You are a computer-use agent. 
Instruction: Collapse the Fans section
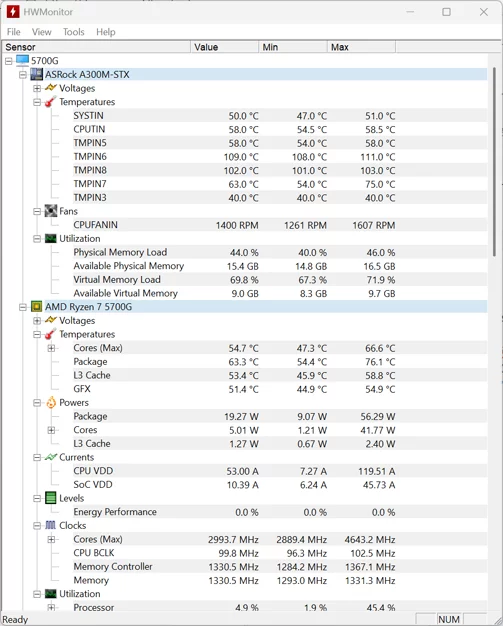(37, 211)
